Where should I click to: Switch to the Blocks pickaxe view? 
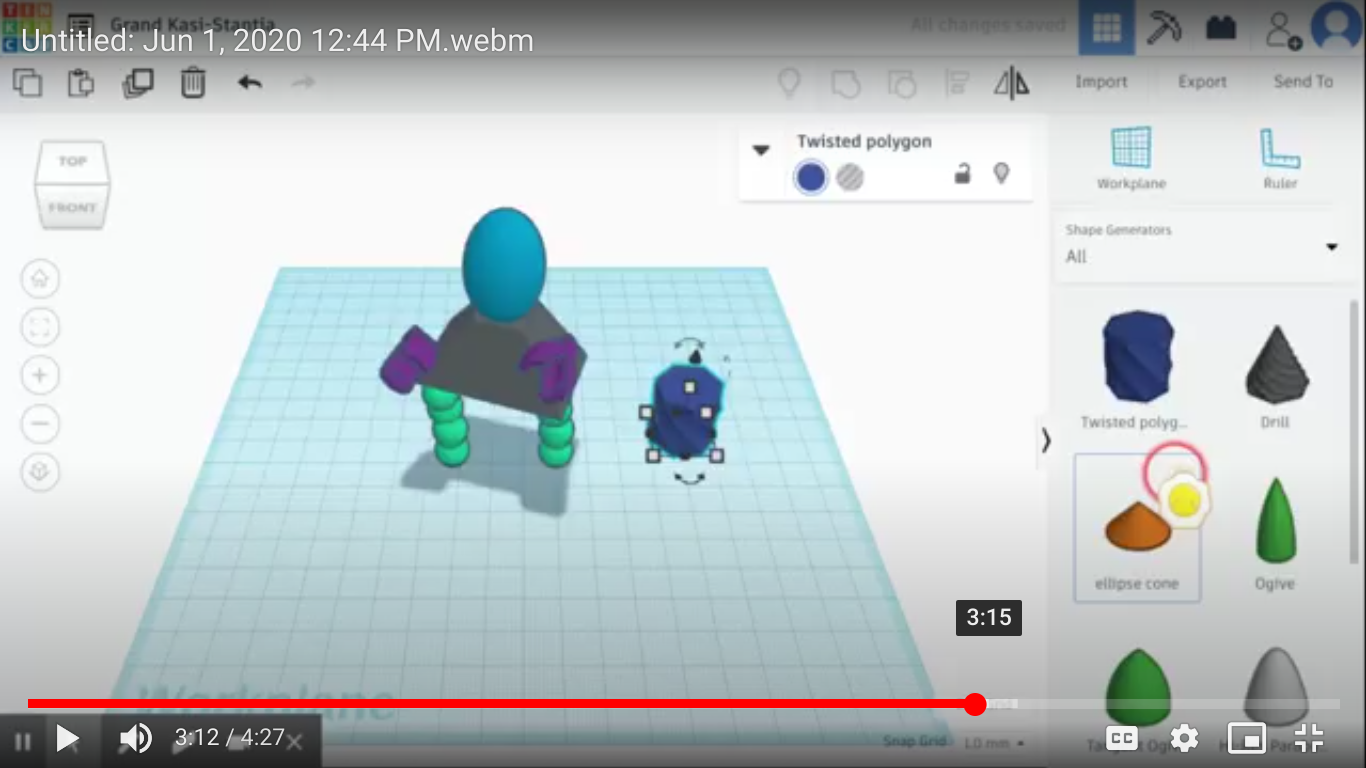1164,27
